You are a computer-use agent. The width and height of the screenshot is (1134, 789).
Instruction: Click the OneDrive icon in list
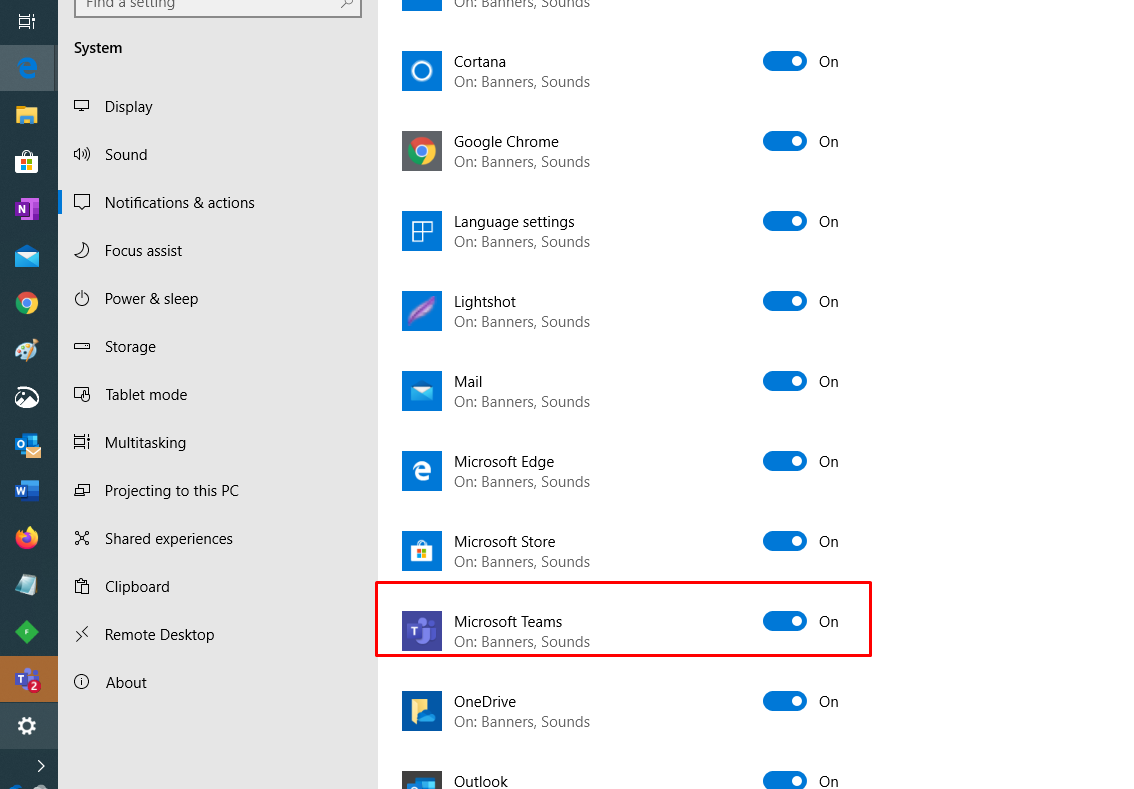(422, 711)
